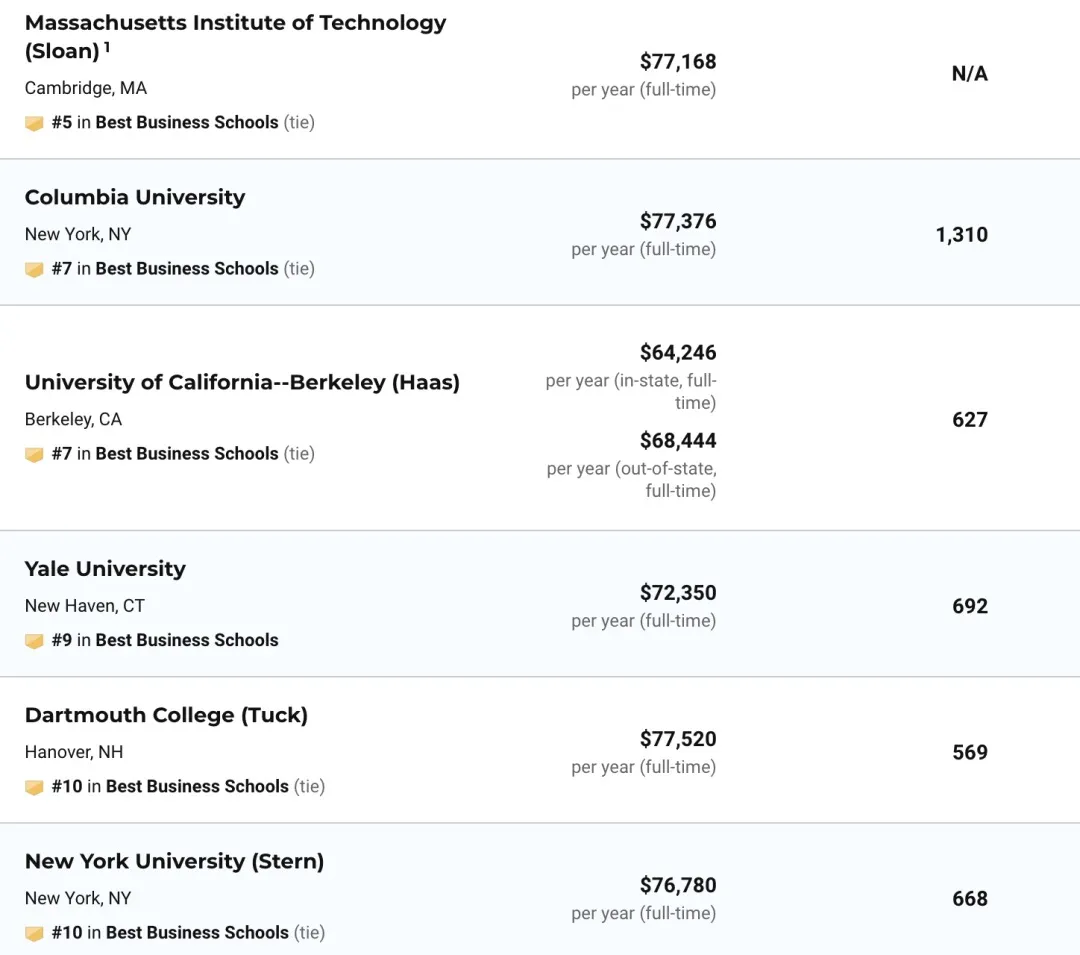Click the N/A enrollment value for MIT

[969, 73]
